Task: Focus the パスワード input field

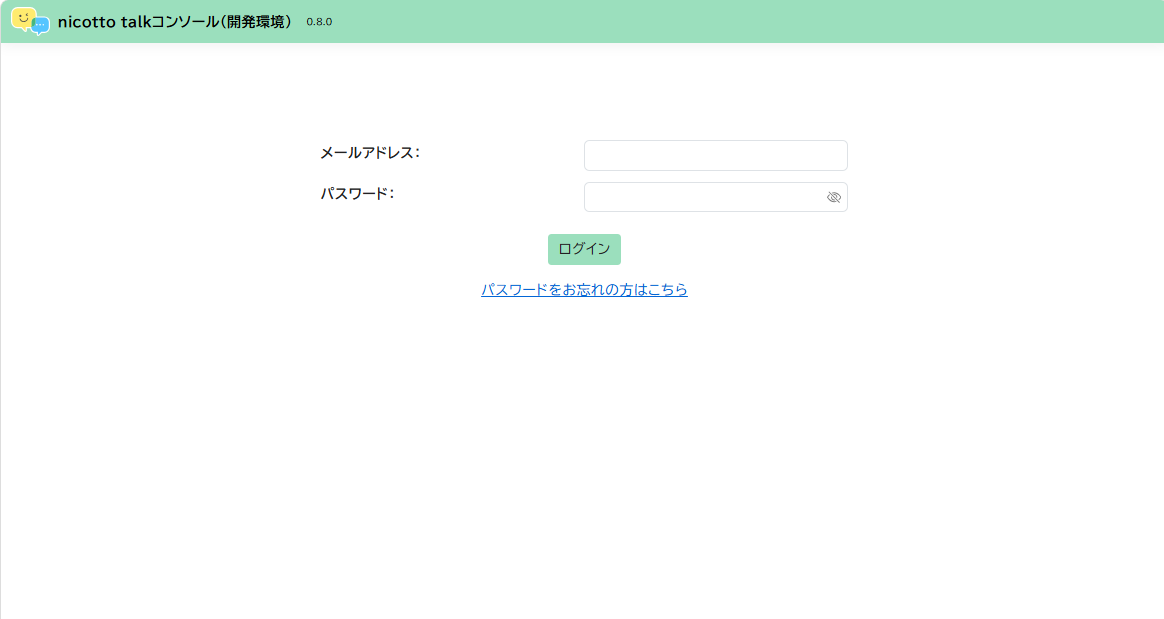Action: [x=716, y=197]
